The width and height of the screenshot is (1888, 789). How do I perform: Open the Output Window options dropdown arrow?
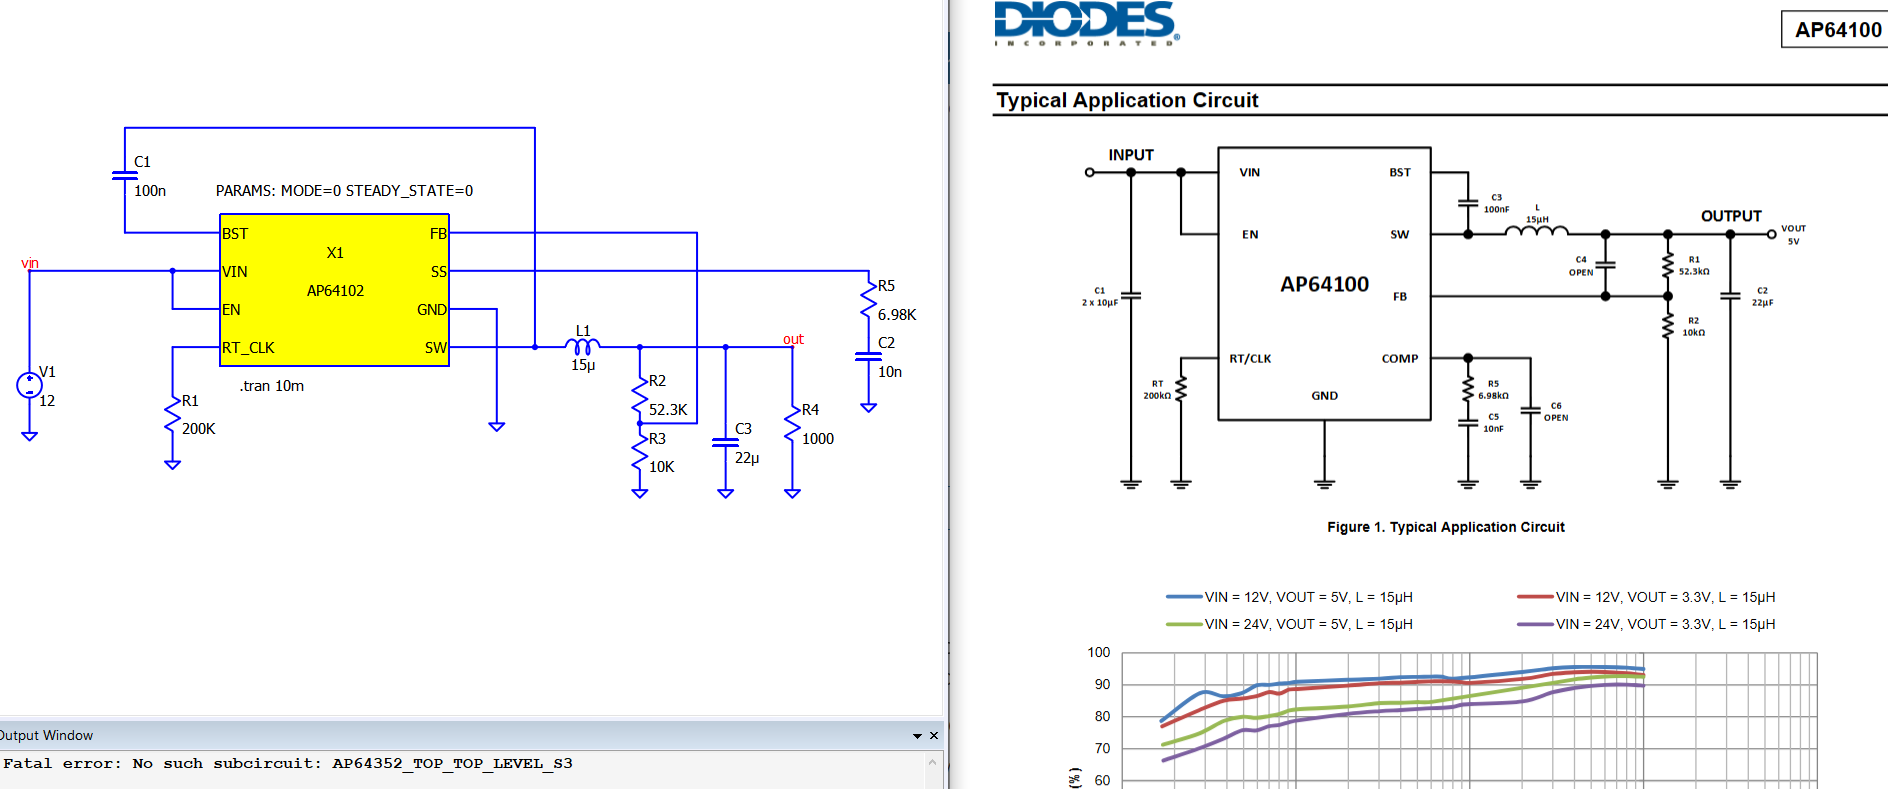tap(917, 736)
